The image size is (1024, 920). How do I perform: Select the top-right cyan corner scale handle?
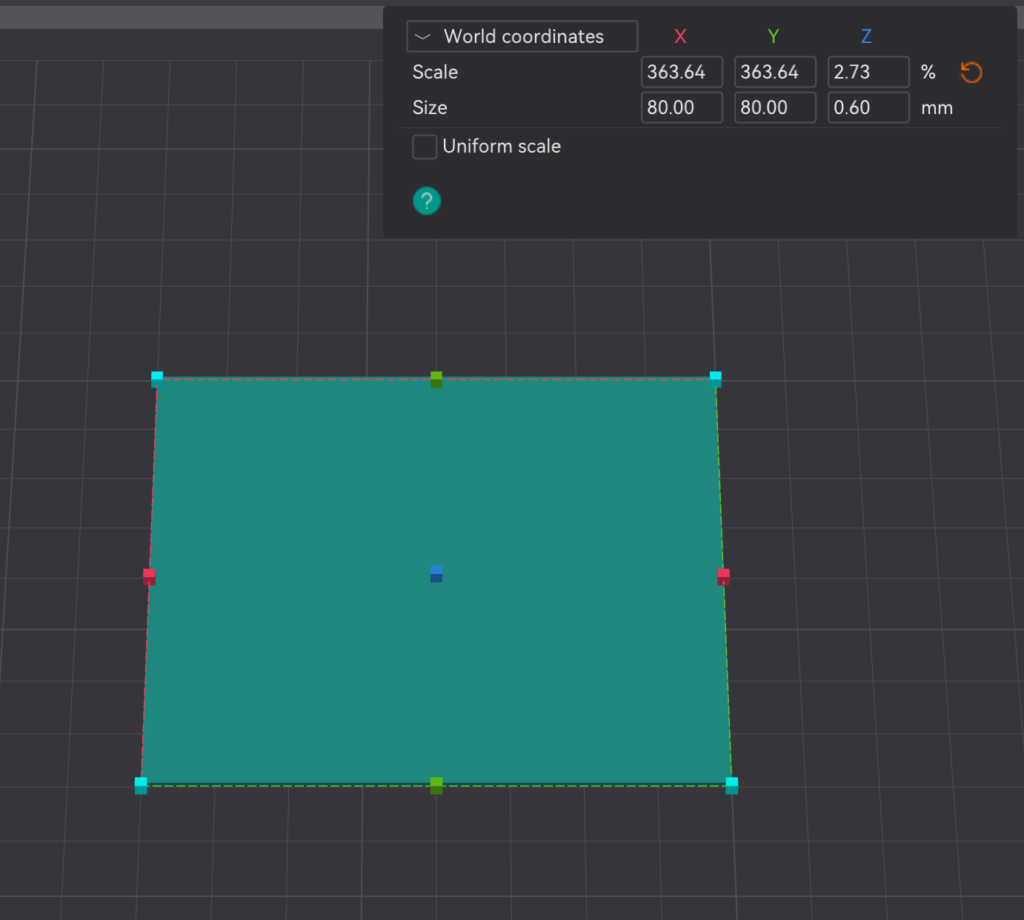coord(715,378)
